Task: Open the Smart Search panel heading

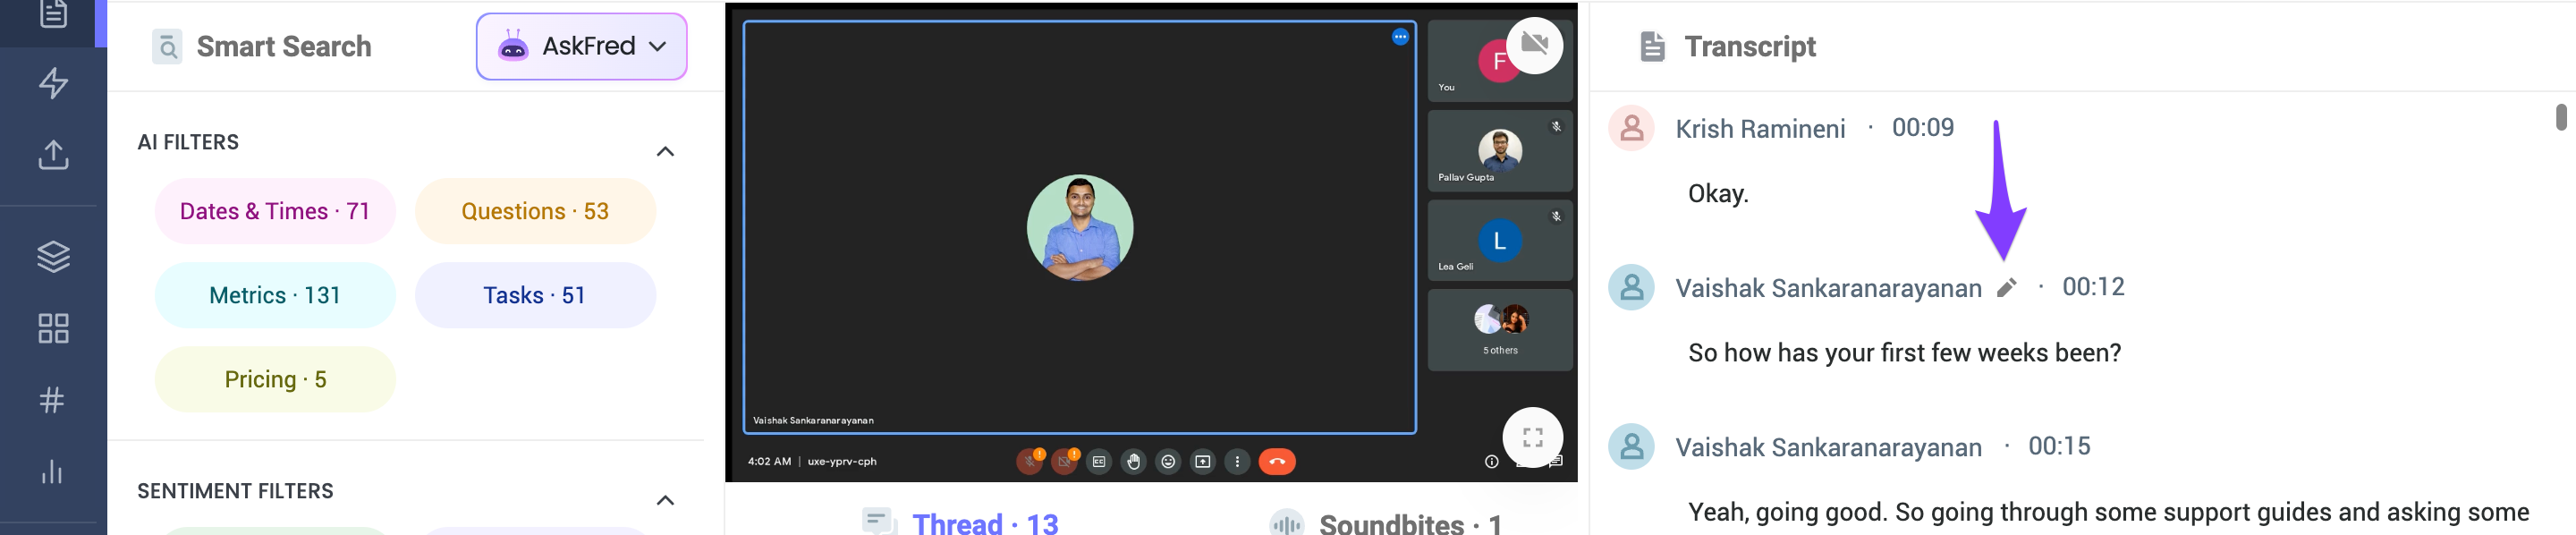Action: (x=284, y=46)
